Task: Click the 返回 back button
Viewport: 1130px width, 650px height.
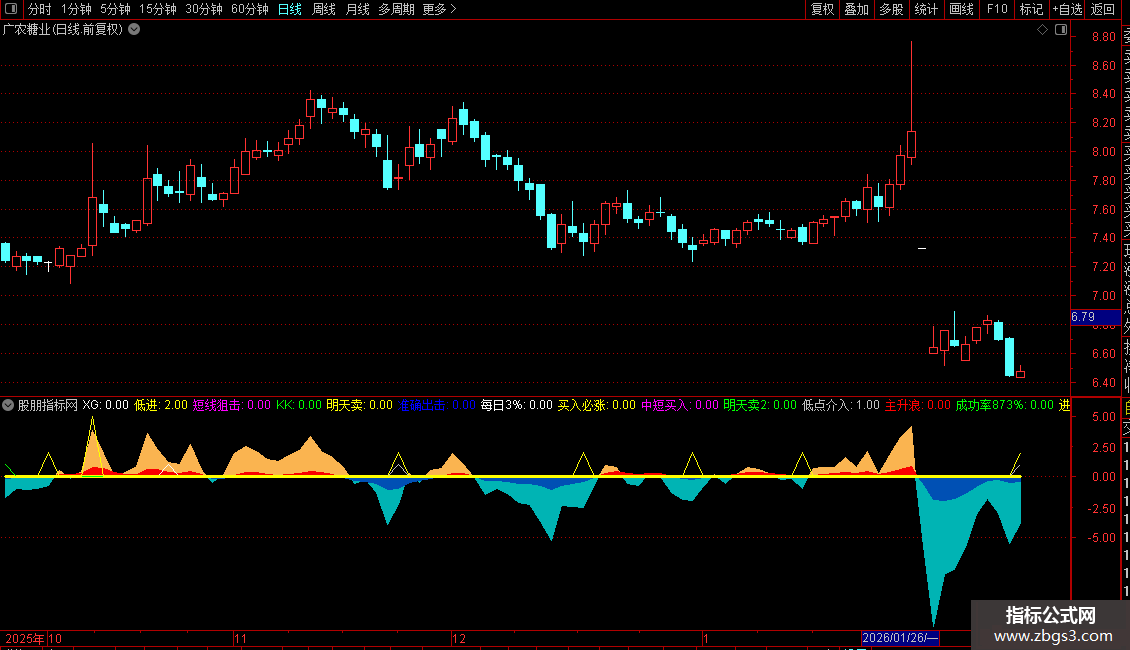Action: pos(1103,9)
